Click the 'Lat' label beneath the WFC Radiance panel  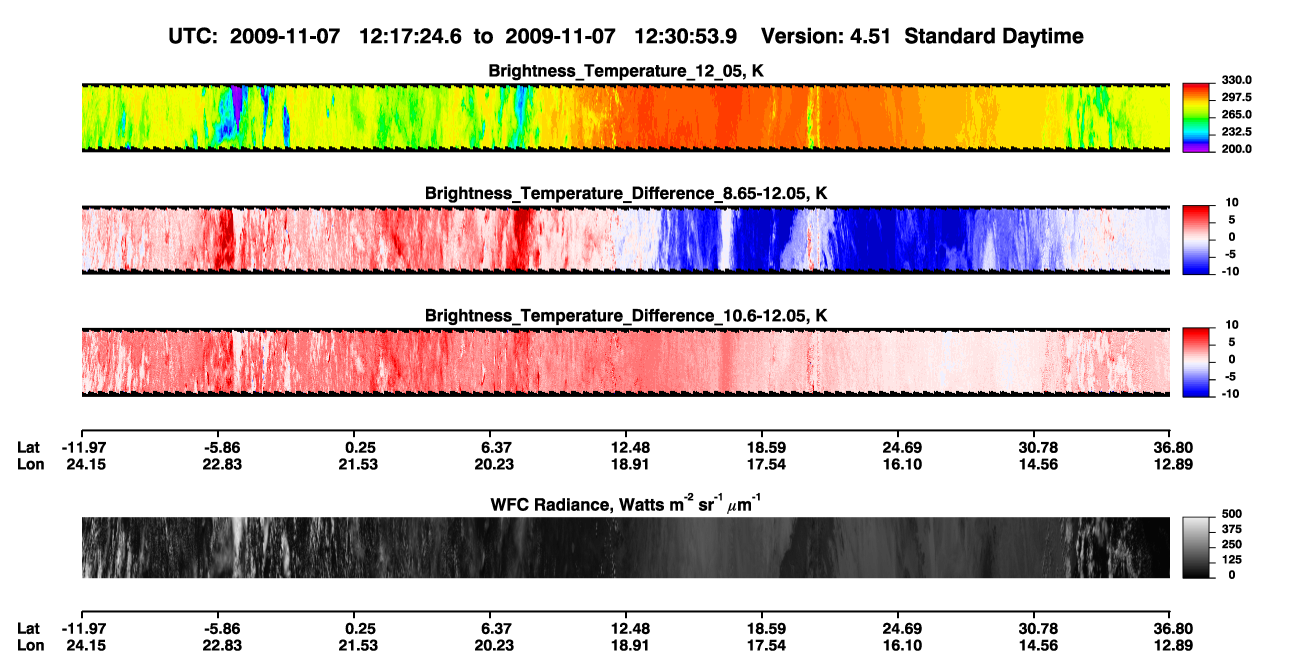pos(28,628)
